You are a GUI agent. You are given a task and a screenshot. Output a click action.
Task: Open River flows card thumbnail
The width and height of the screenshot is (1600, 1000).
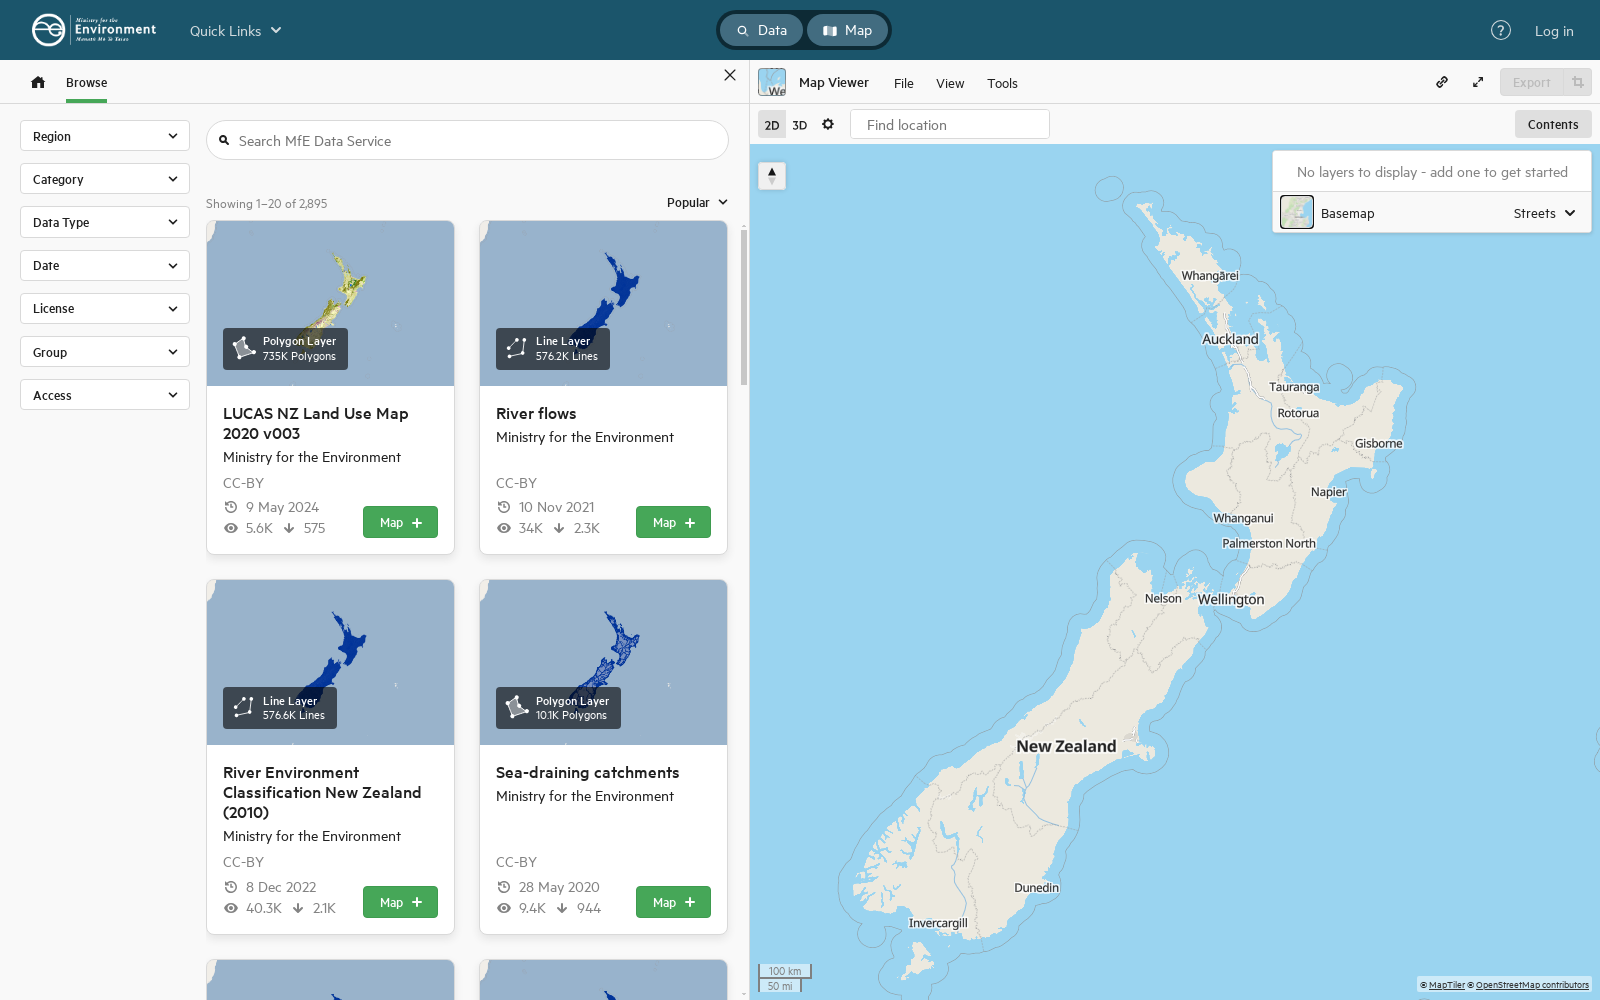[603, 303]
